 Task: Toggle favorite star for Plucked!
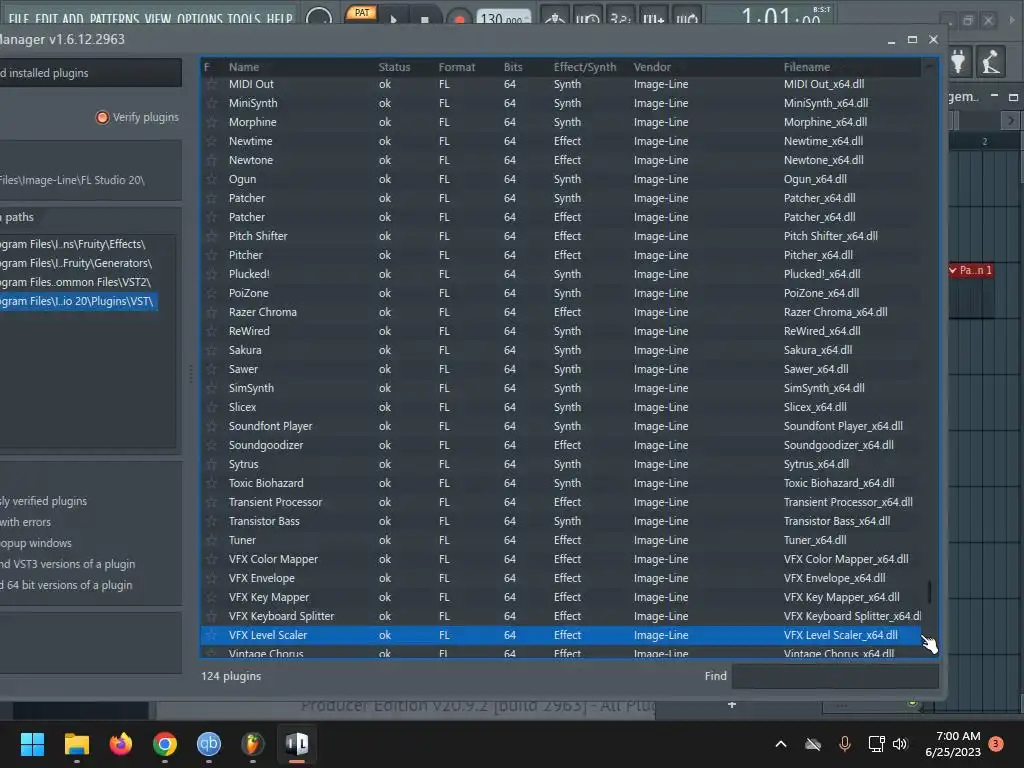[211, 274]
